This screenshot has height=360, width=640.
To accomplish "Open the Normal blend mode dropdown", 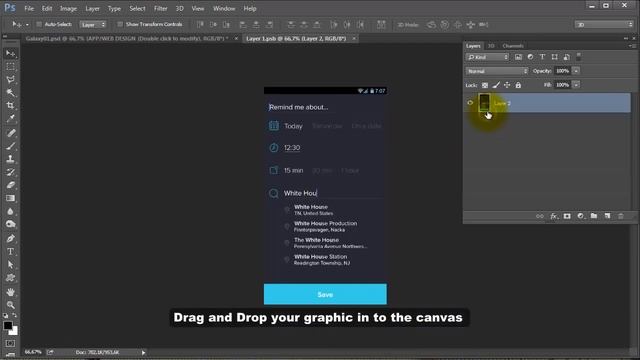I will pos(497,71).
